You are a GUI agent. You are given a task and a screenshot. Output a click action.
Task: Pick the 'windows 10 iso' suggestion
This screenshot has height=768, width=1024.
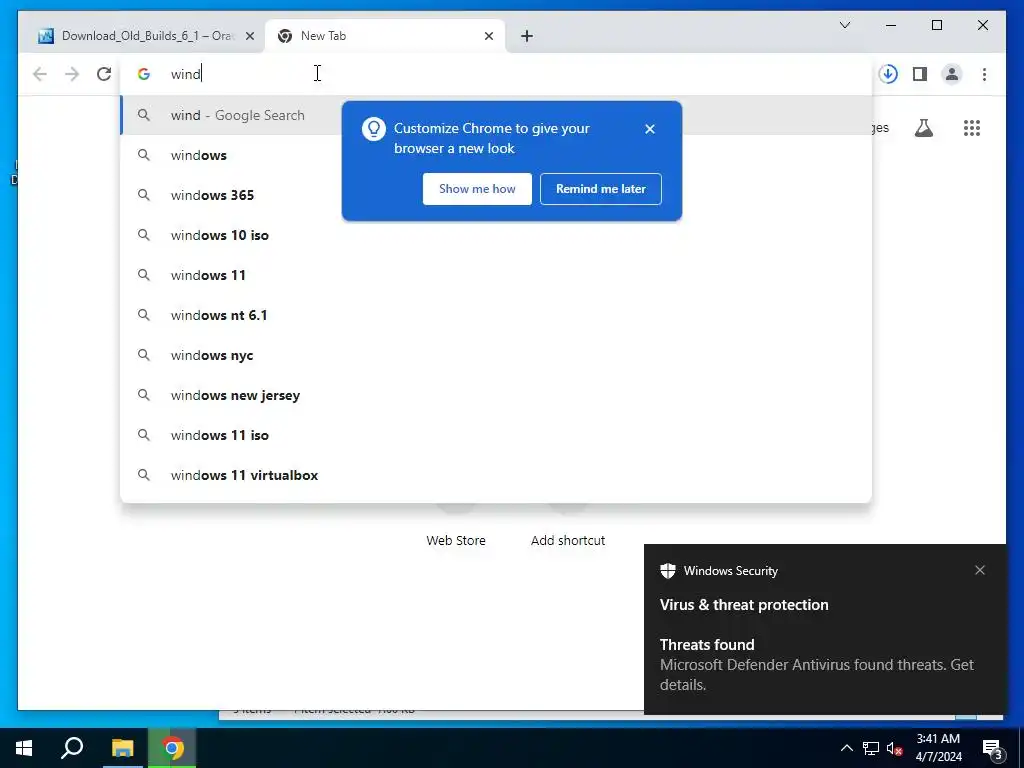click(496, 235)
